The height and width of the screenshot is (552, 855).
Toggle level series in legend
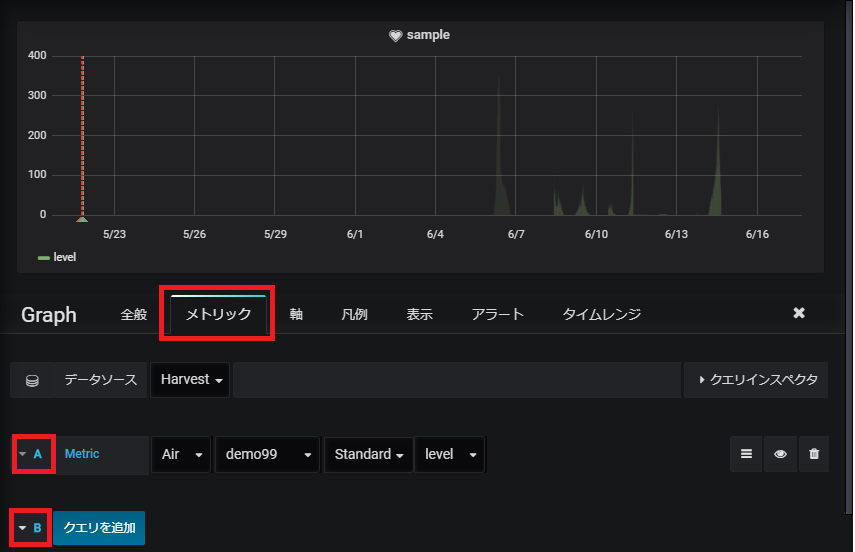pyautogui.click(x=57, y=257)
